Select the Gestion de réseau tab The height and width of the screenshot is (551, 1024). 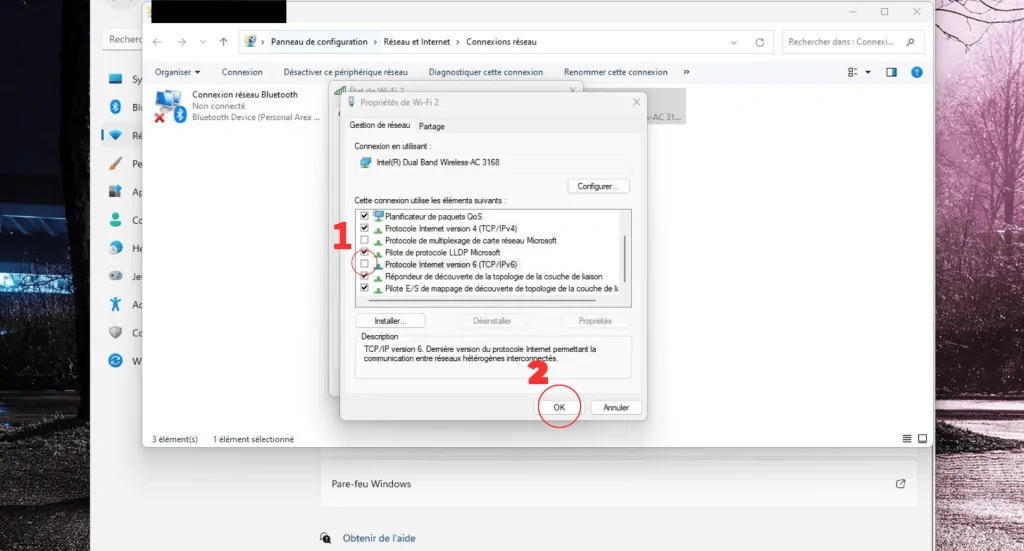tap(379, 125)
